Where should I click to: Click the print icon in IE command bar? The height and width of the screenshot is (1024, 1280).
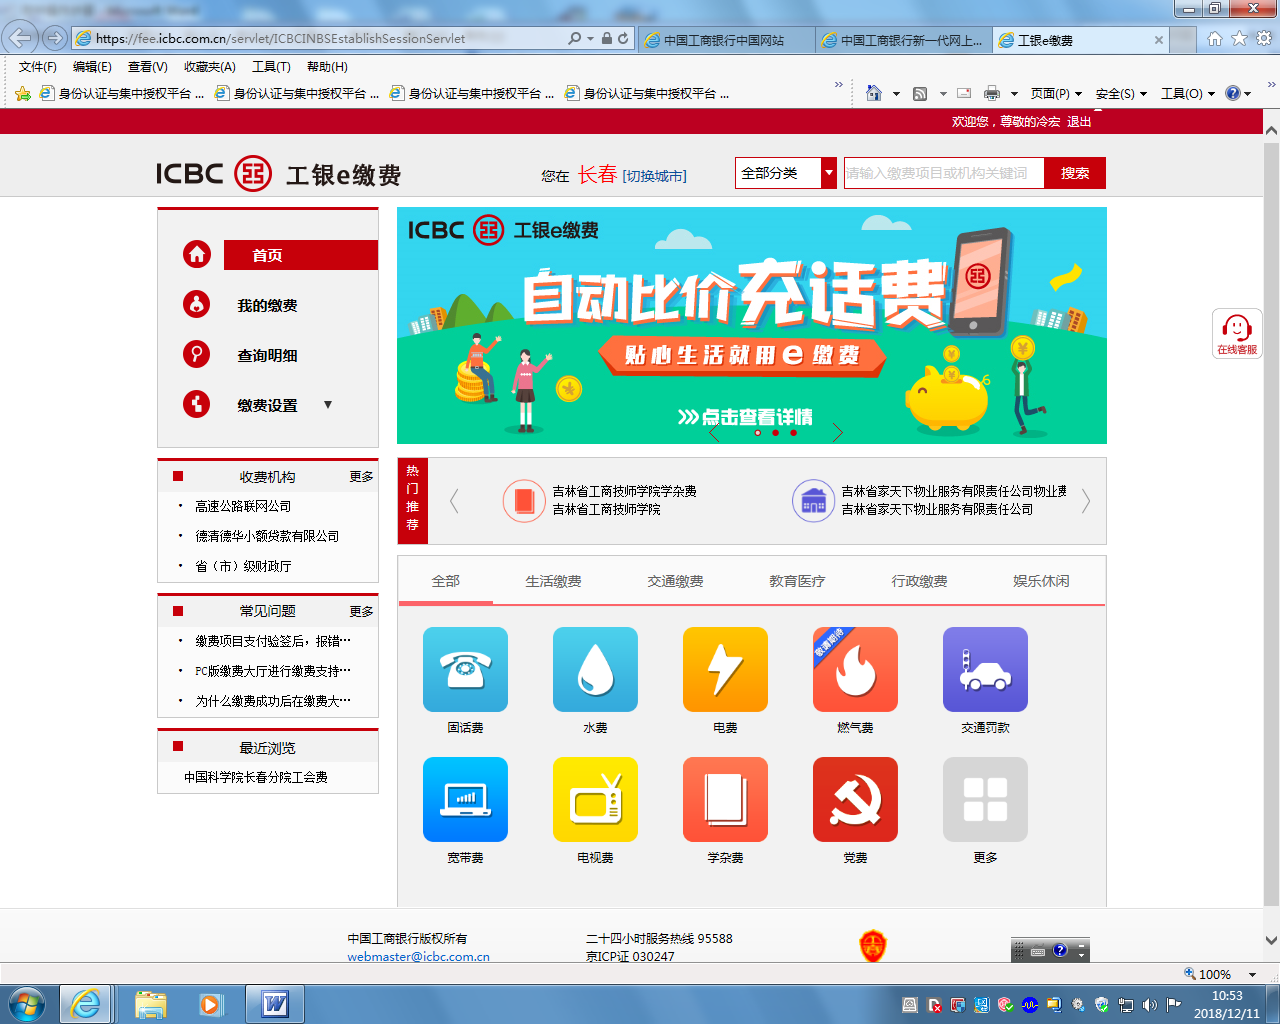tap(992, 93)
